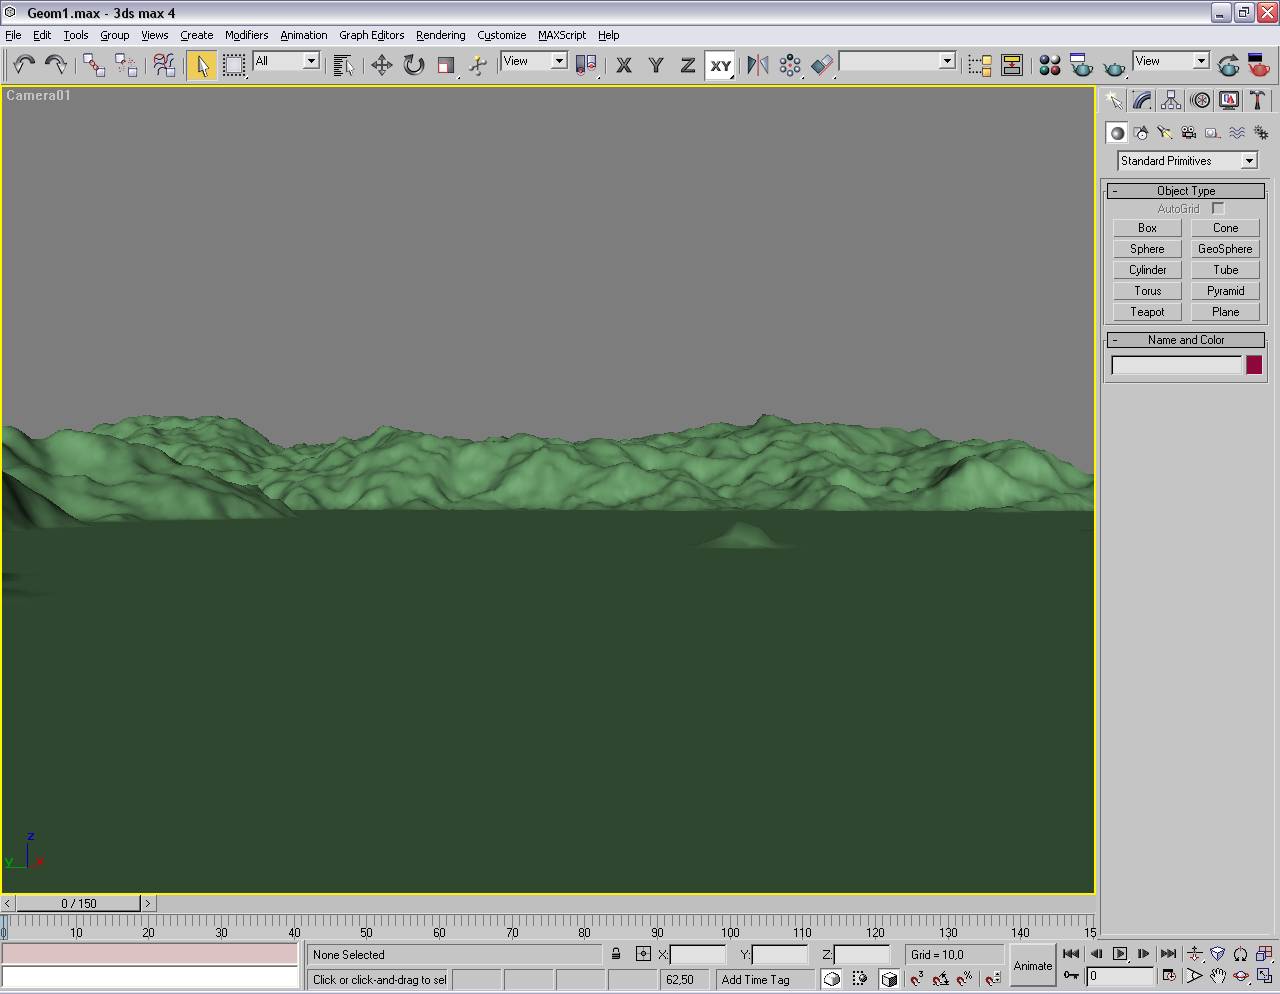Click the Quick Render teapot icon
The width and height of the screenshot is (1280, 994).
pyautogui.click(x=1113, y=66)
